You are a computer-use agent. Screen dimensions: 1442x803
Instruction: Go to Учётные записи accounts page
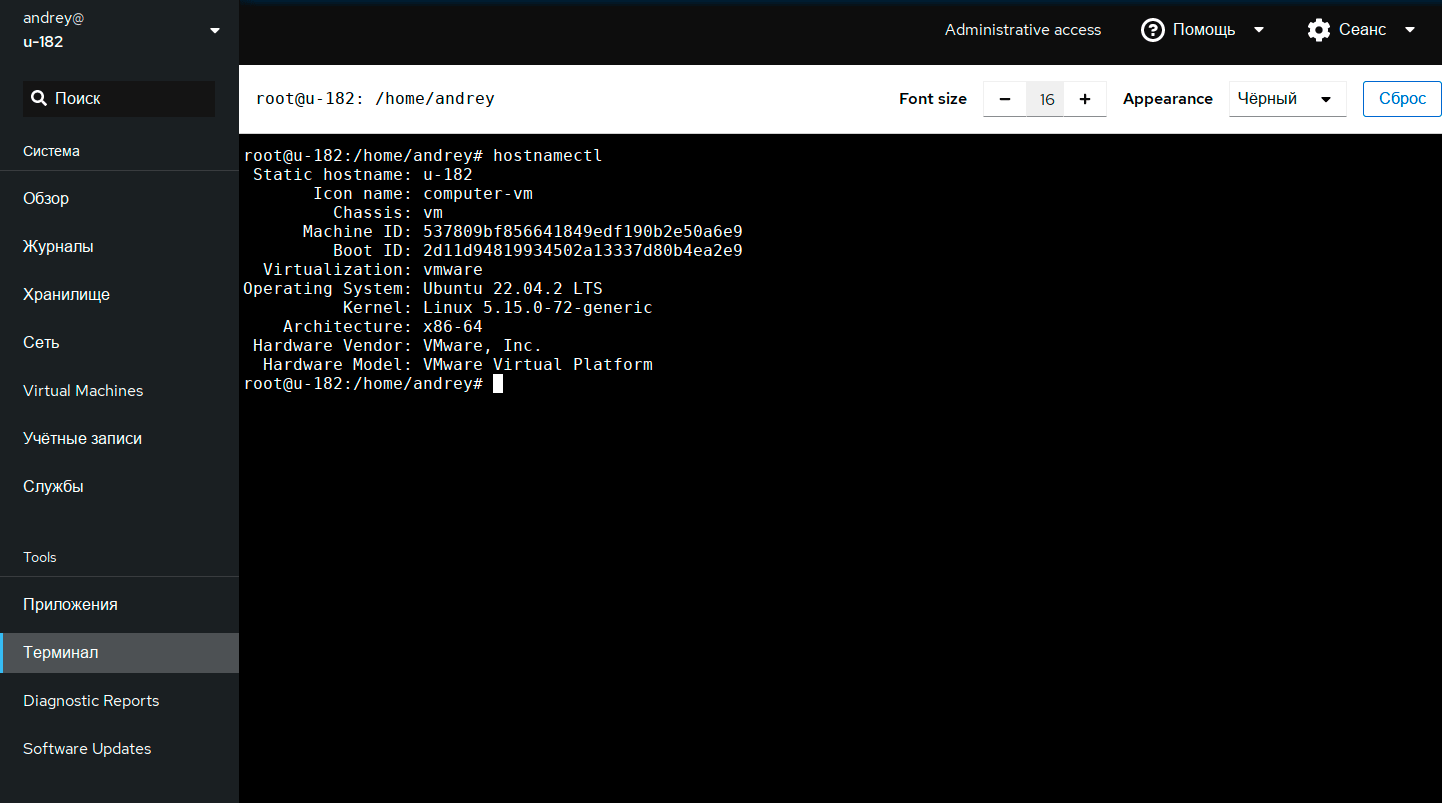pyautogui.click(x=119, y=438)
